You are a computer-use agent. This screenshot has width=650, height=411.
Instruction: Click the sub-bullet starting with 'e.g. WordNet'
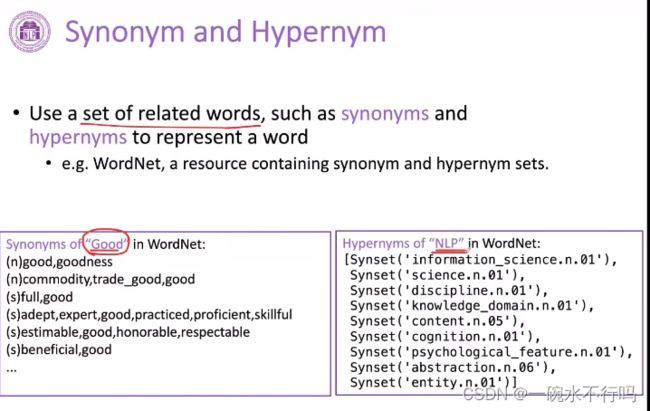coord(305,164)
